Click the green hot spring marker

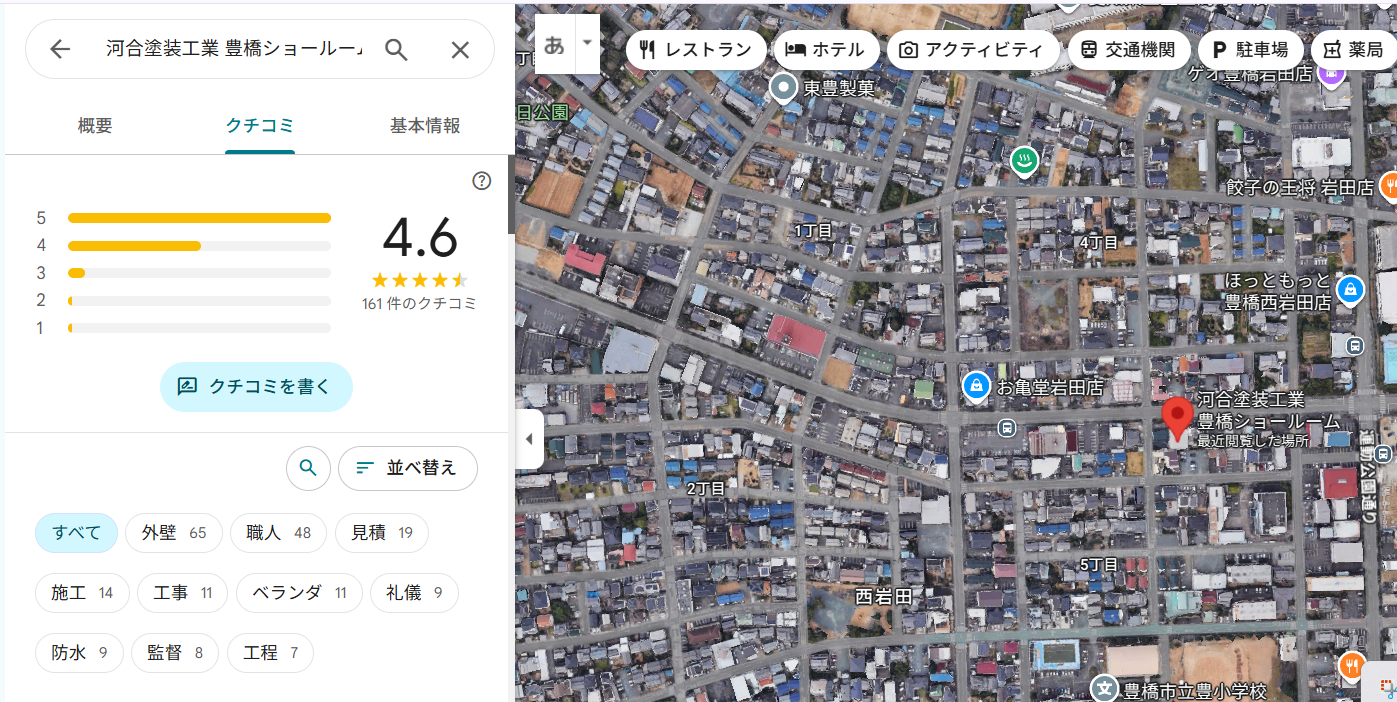coord(1023,160)
